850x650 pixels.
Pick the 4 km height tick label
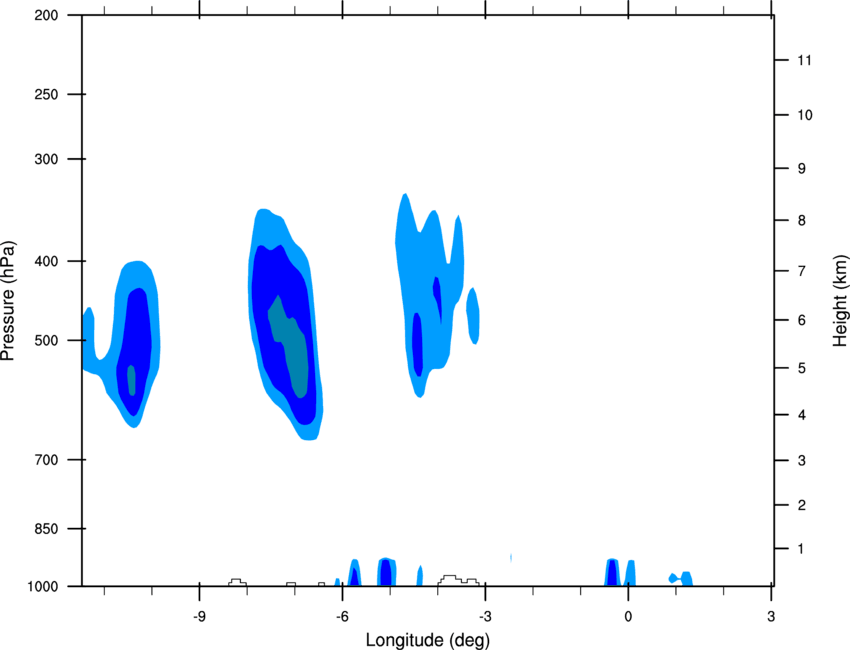pyautogui.click(x=802, y=415)
